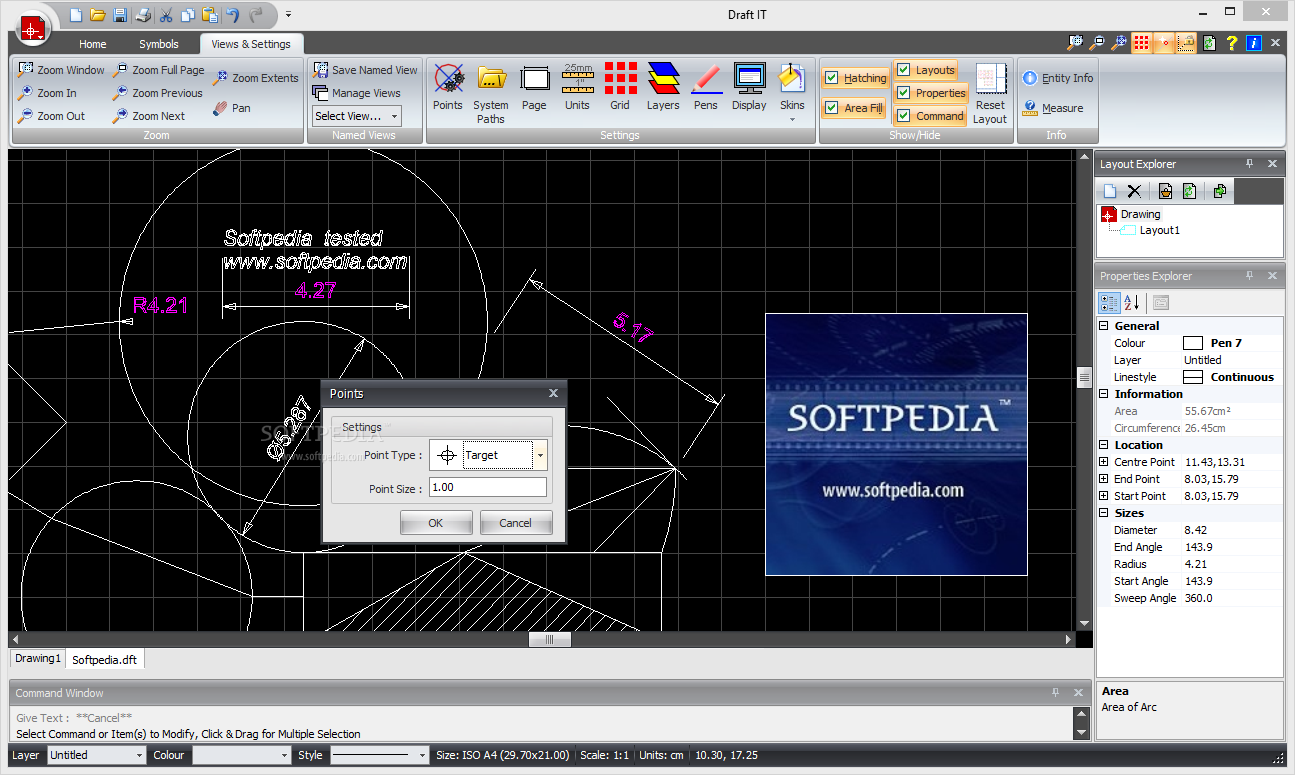Switch to the Drawing1 document tab
1295x775 pixels.
38,658
